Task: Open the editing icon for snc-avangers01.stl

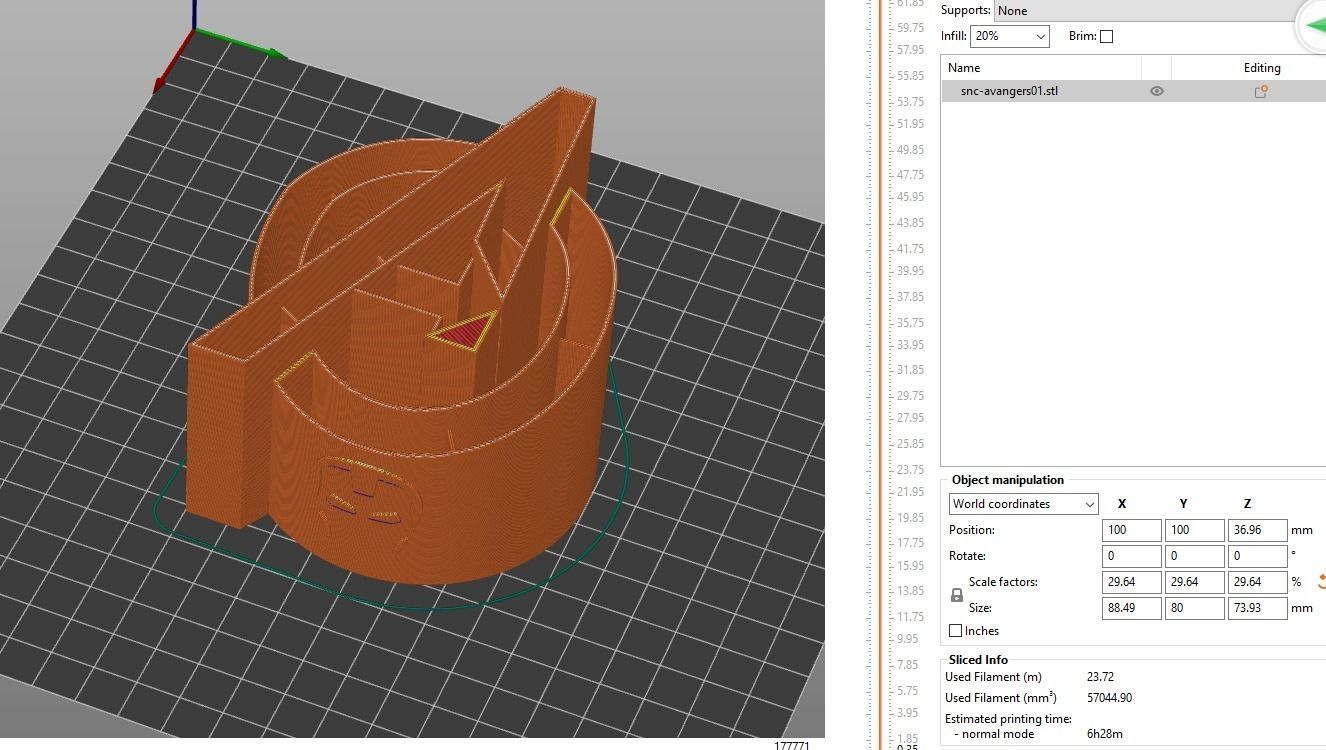Action: pos(1261,91)
